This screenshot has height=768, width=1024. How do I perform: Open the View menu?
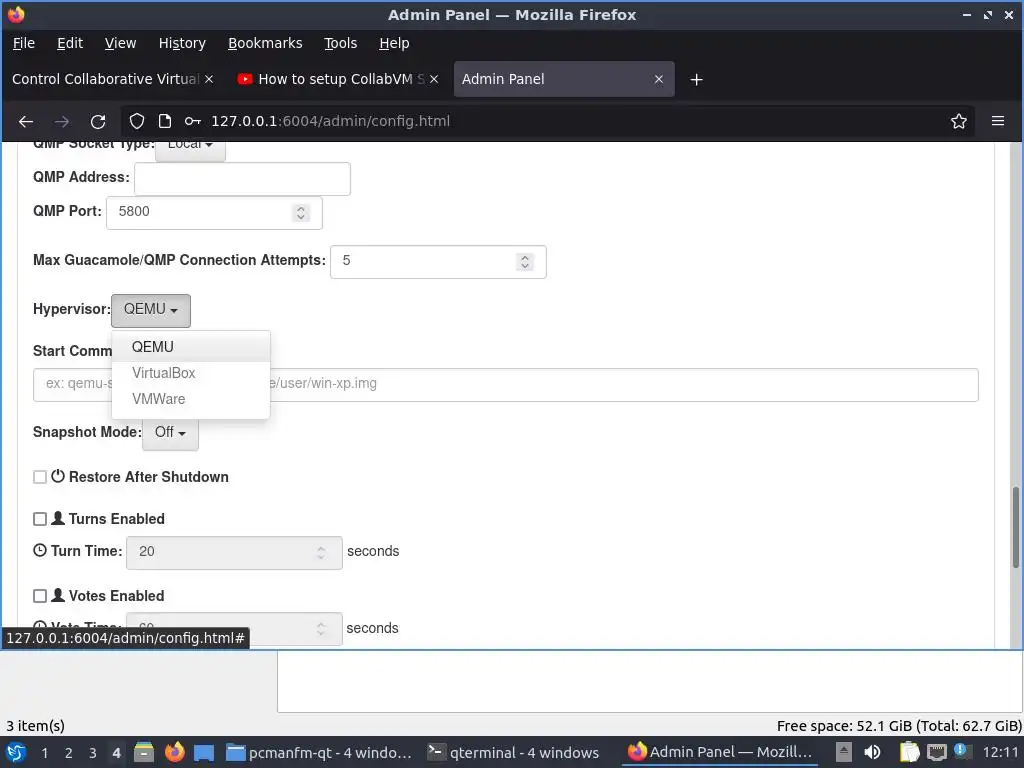(x=120, y=43)
